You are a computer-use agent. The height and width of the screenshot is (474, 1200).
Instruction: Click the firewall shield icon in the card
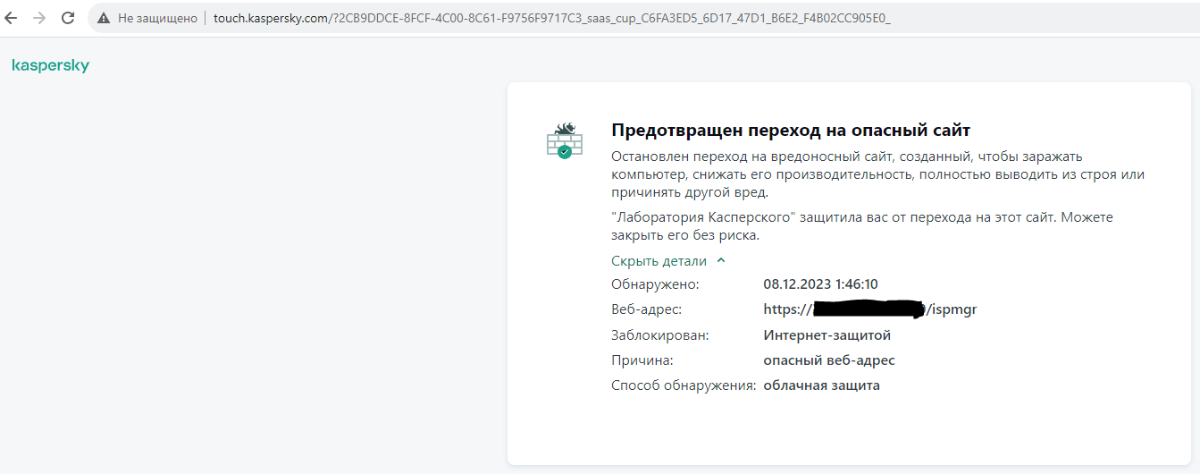[x=565, y=140]
